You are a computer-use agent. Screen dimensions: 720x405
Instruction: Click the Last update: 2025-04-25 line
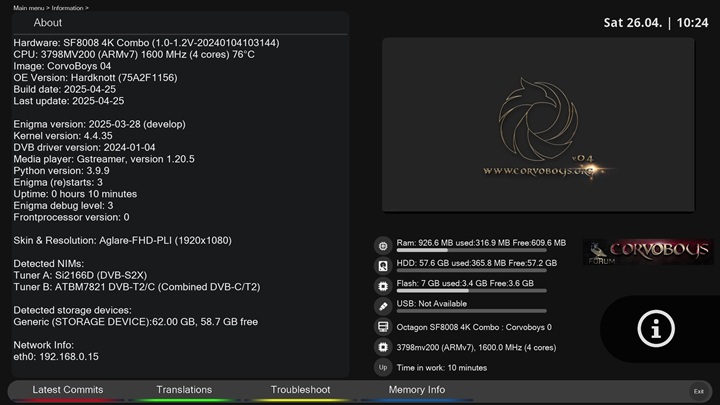tap(68, 101)
